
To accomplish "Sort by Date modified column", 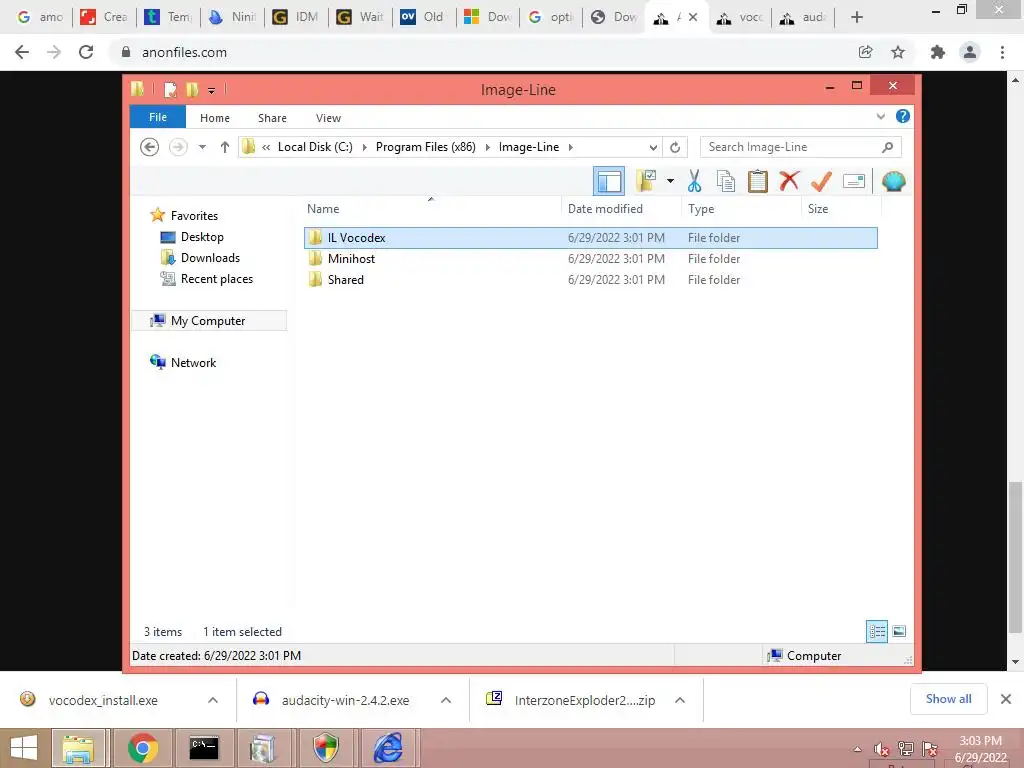I will [605, 209].
